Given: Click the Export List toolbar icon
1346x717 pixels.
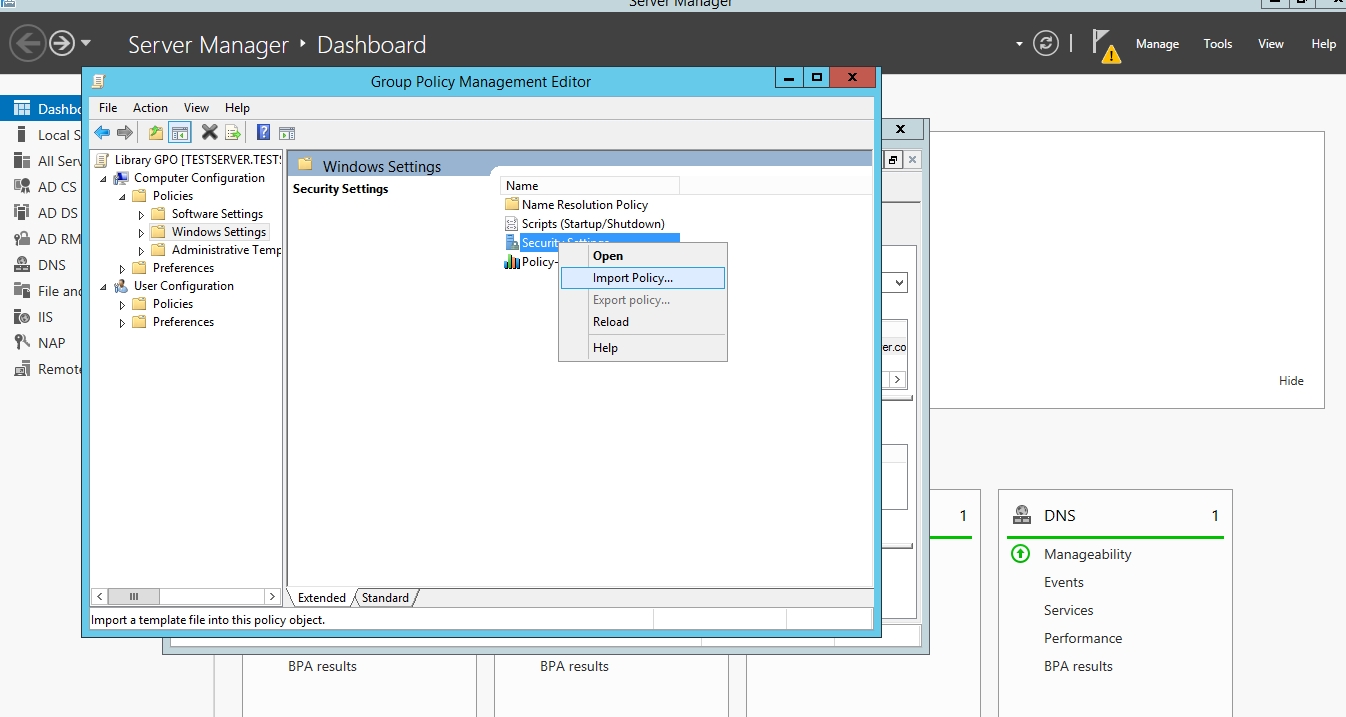Looking at the screenshot, I should (233, 133).
